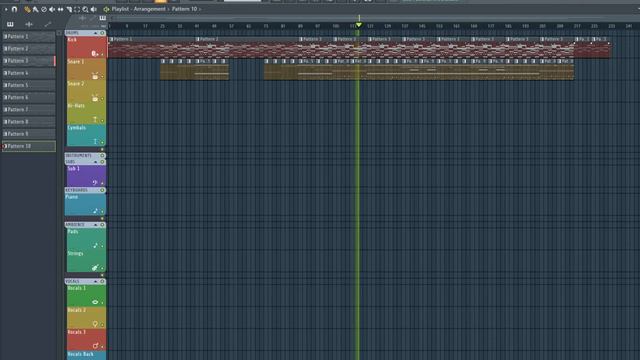This screenshot has width=640, height=360.
Task: Click the Cymbals track icon
Action: tap(95, 141)
